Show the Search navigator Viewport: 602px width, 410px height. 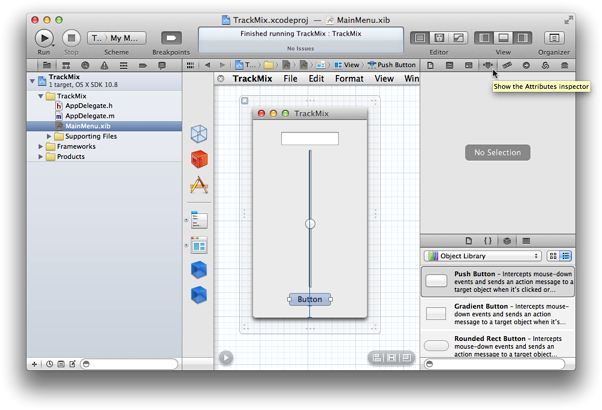[x=85, y=65]
